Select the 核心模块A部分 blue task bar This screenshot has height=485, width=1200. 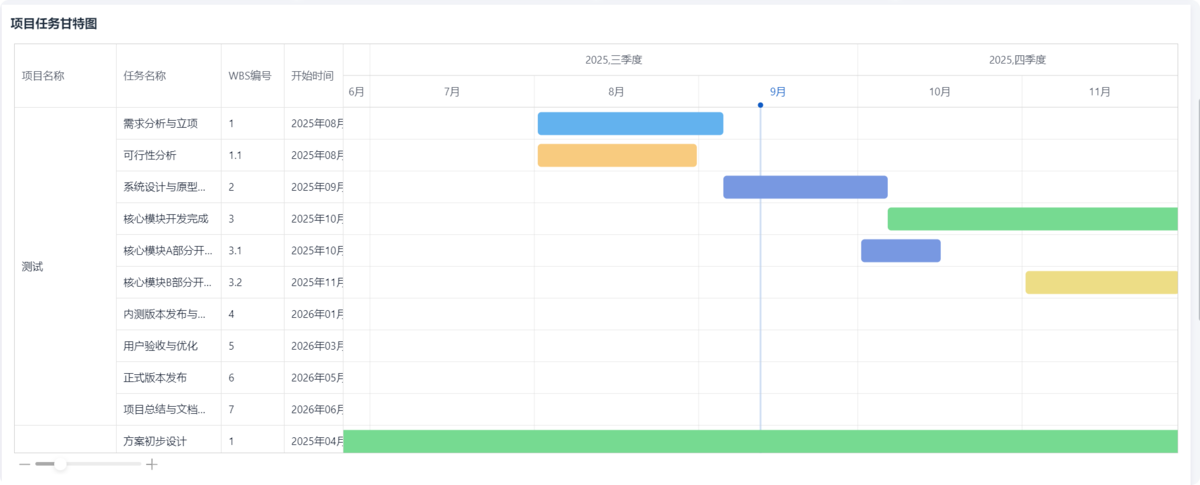pyautogui.click(x=900, y=251)
